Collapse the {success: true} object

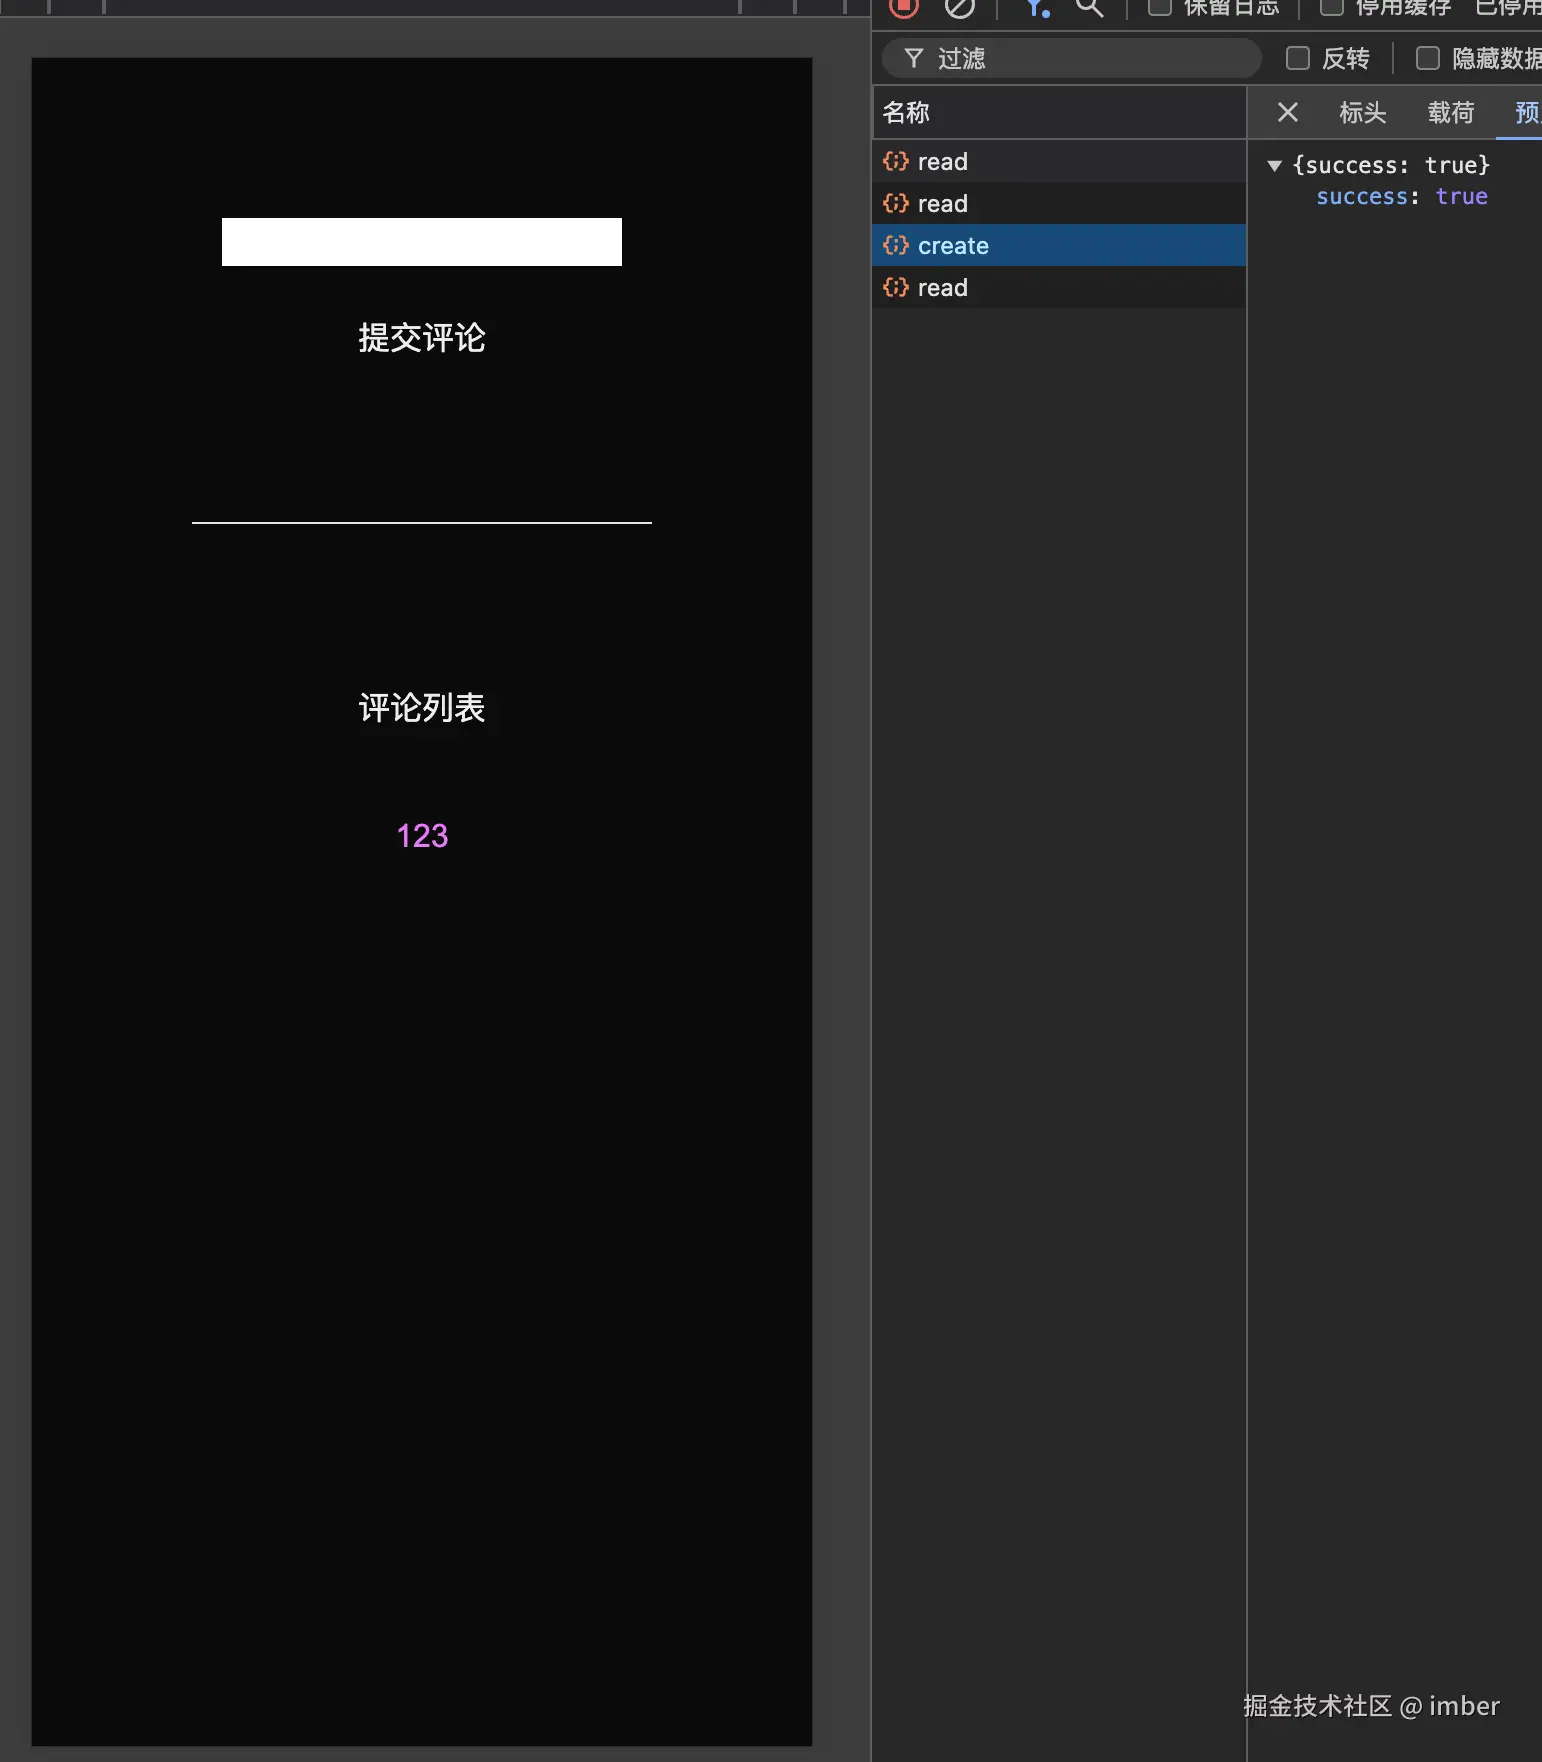click(x=1275, y=166)
